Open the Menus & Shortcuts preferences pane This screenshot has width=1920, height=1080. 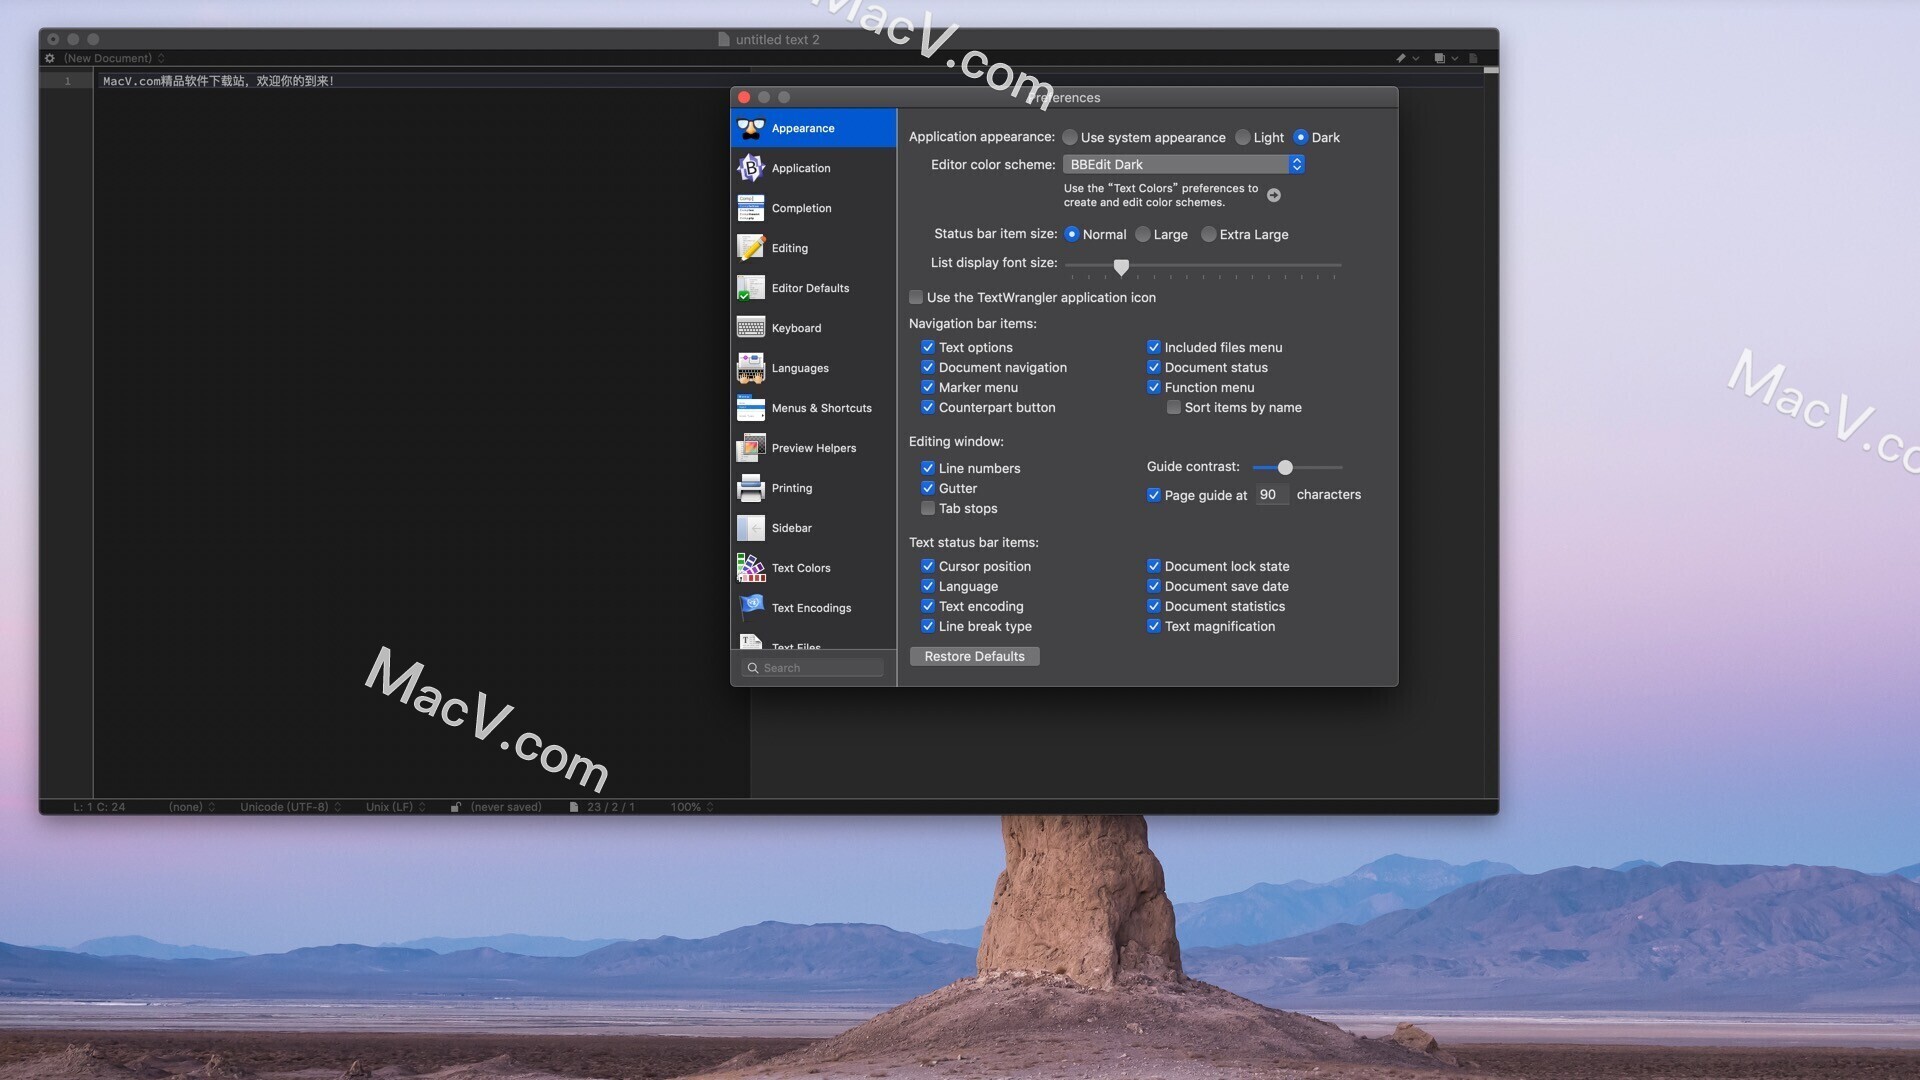820,408
